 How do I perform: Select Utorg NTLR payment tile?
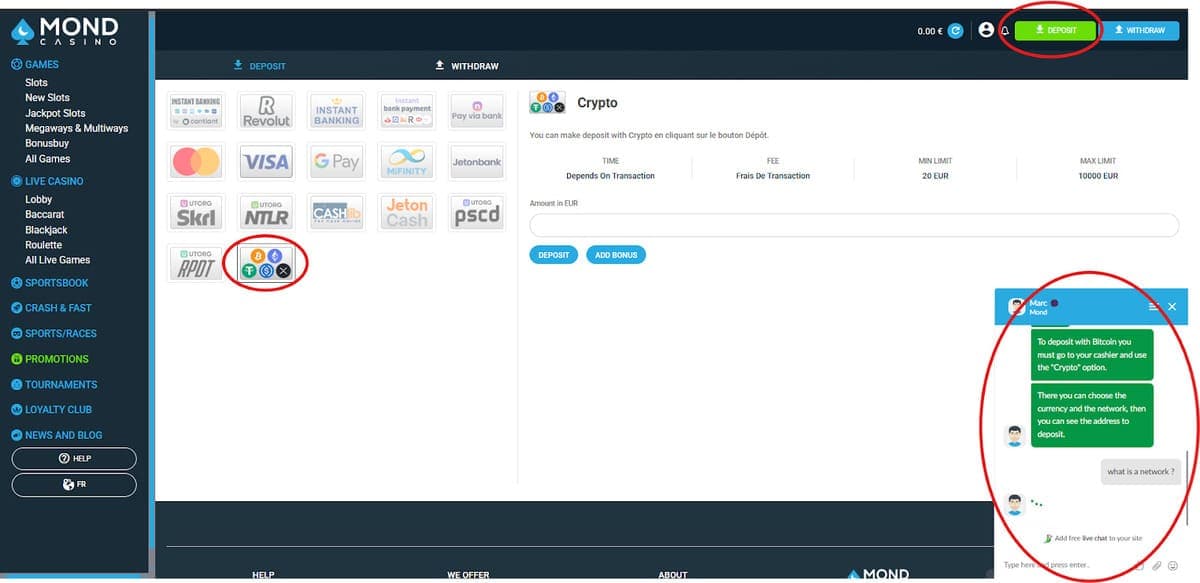(x=266, y=212)
